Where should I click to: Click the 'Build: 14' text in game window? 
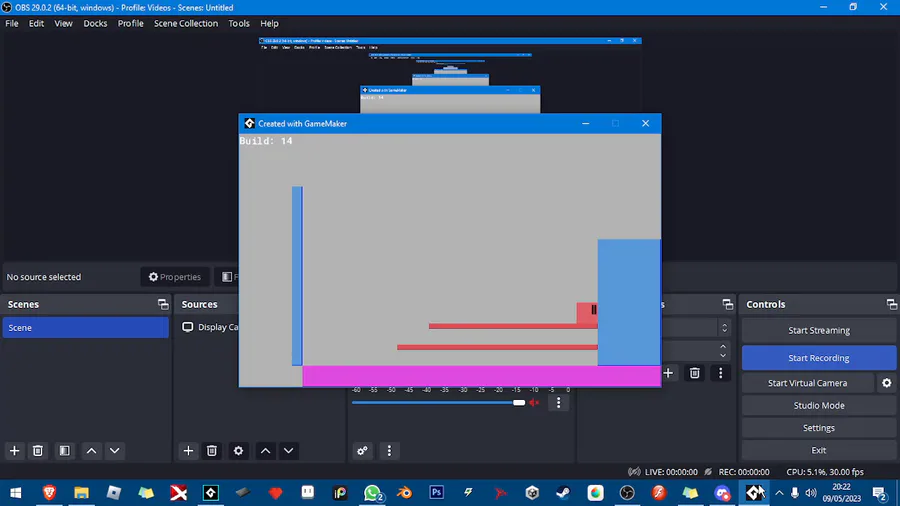tap(266, 141)
